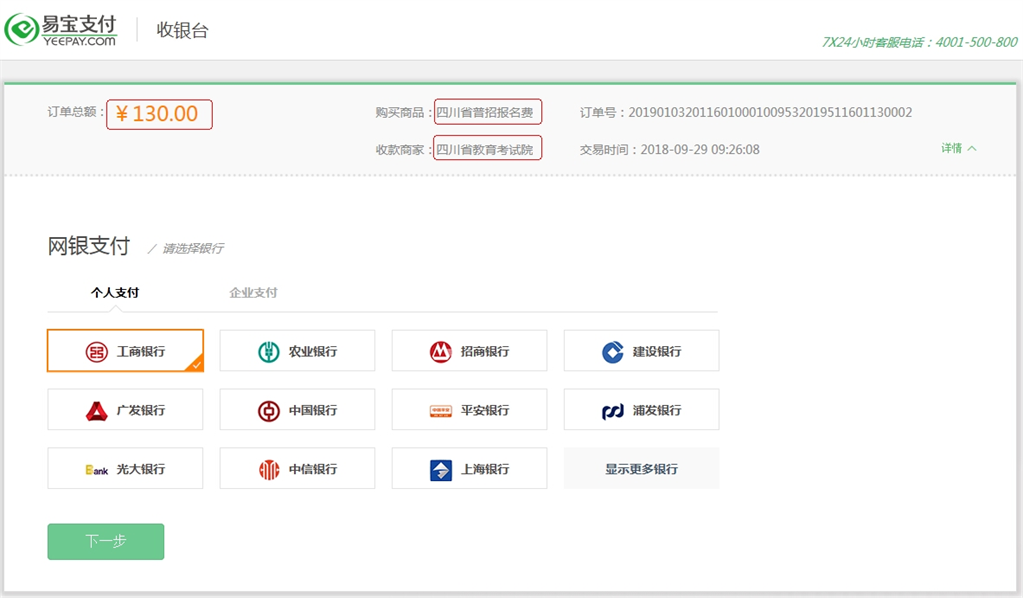Select 中国银行 payment option label

313,410
